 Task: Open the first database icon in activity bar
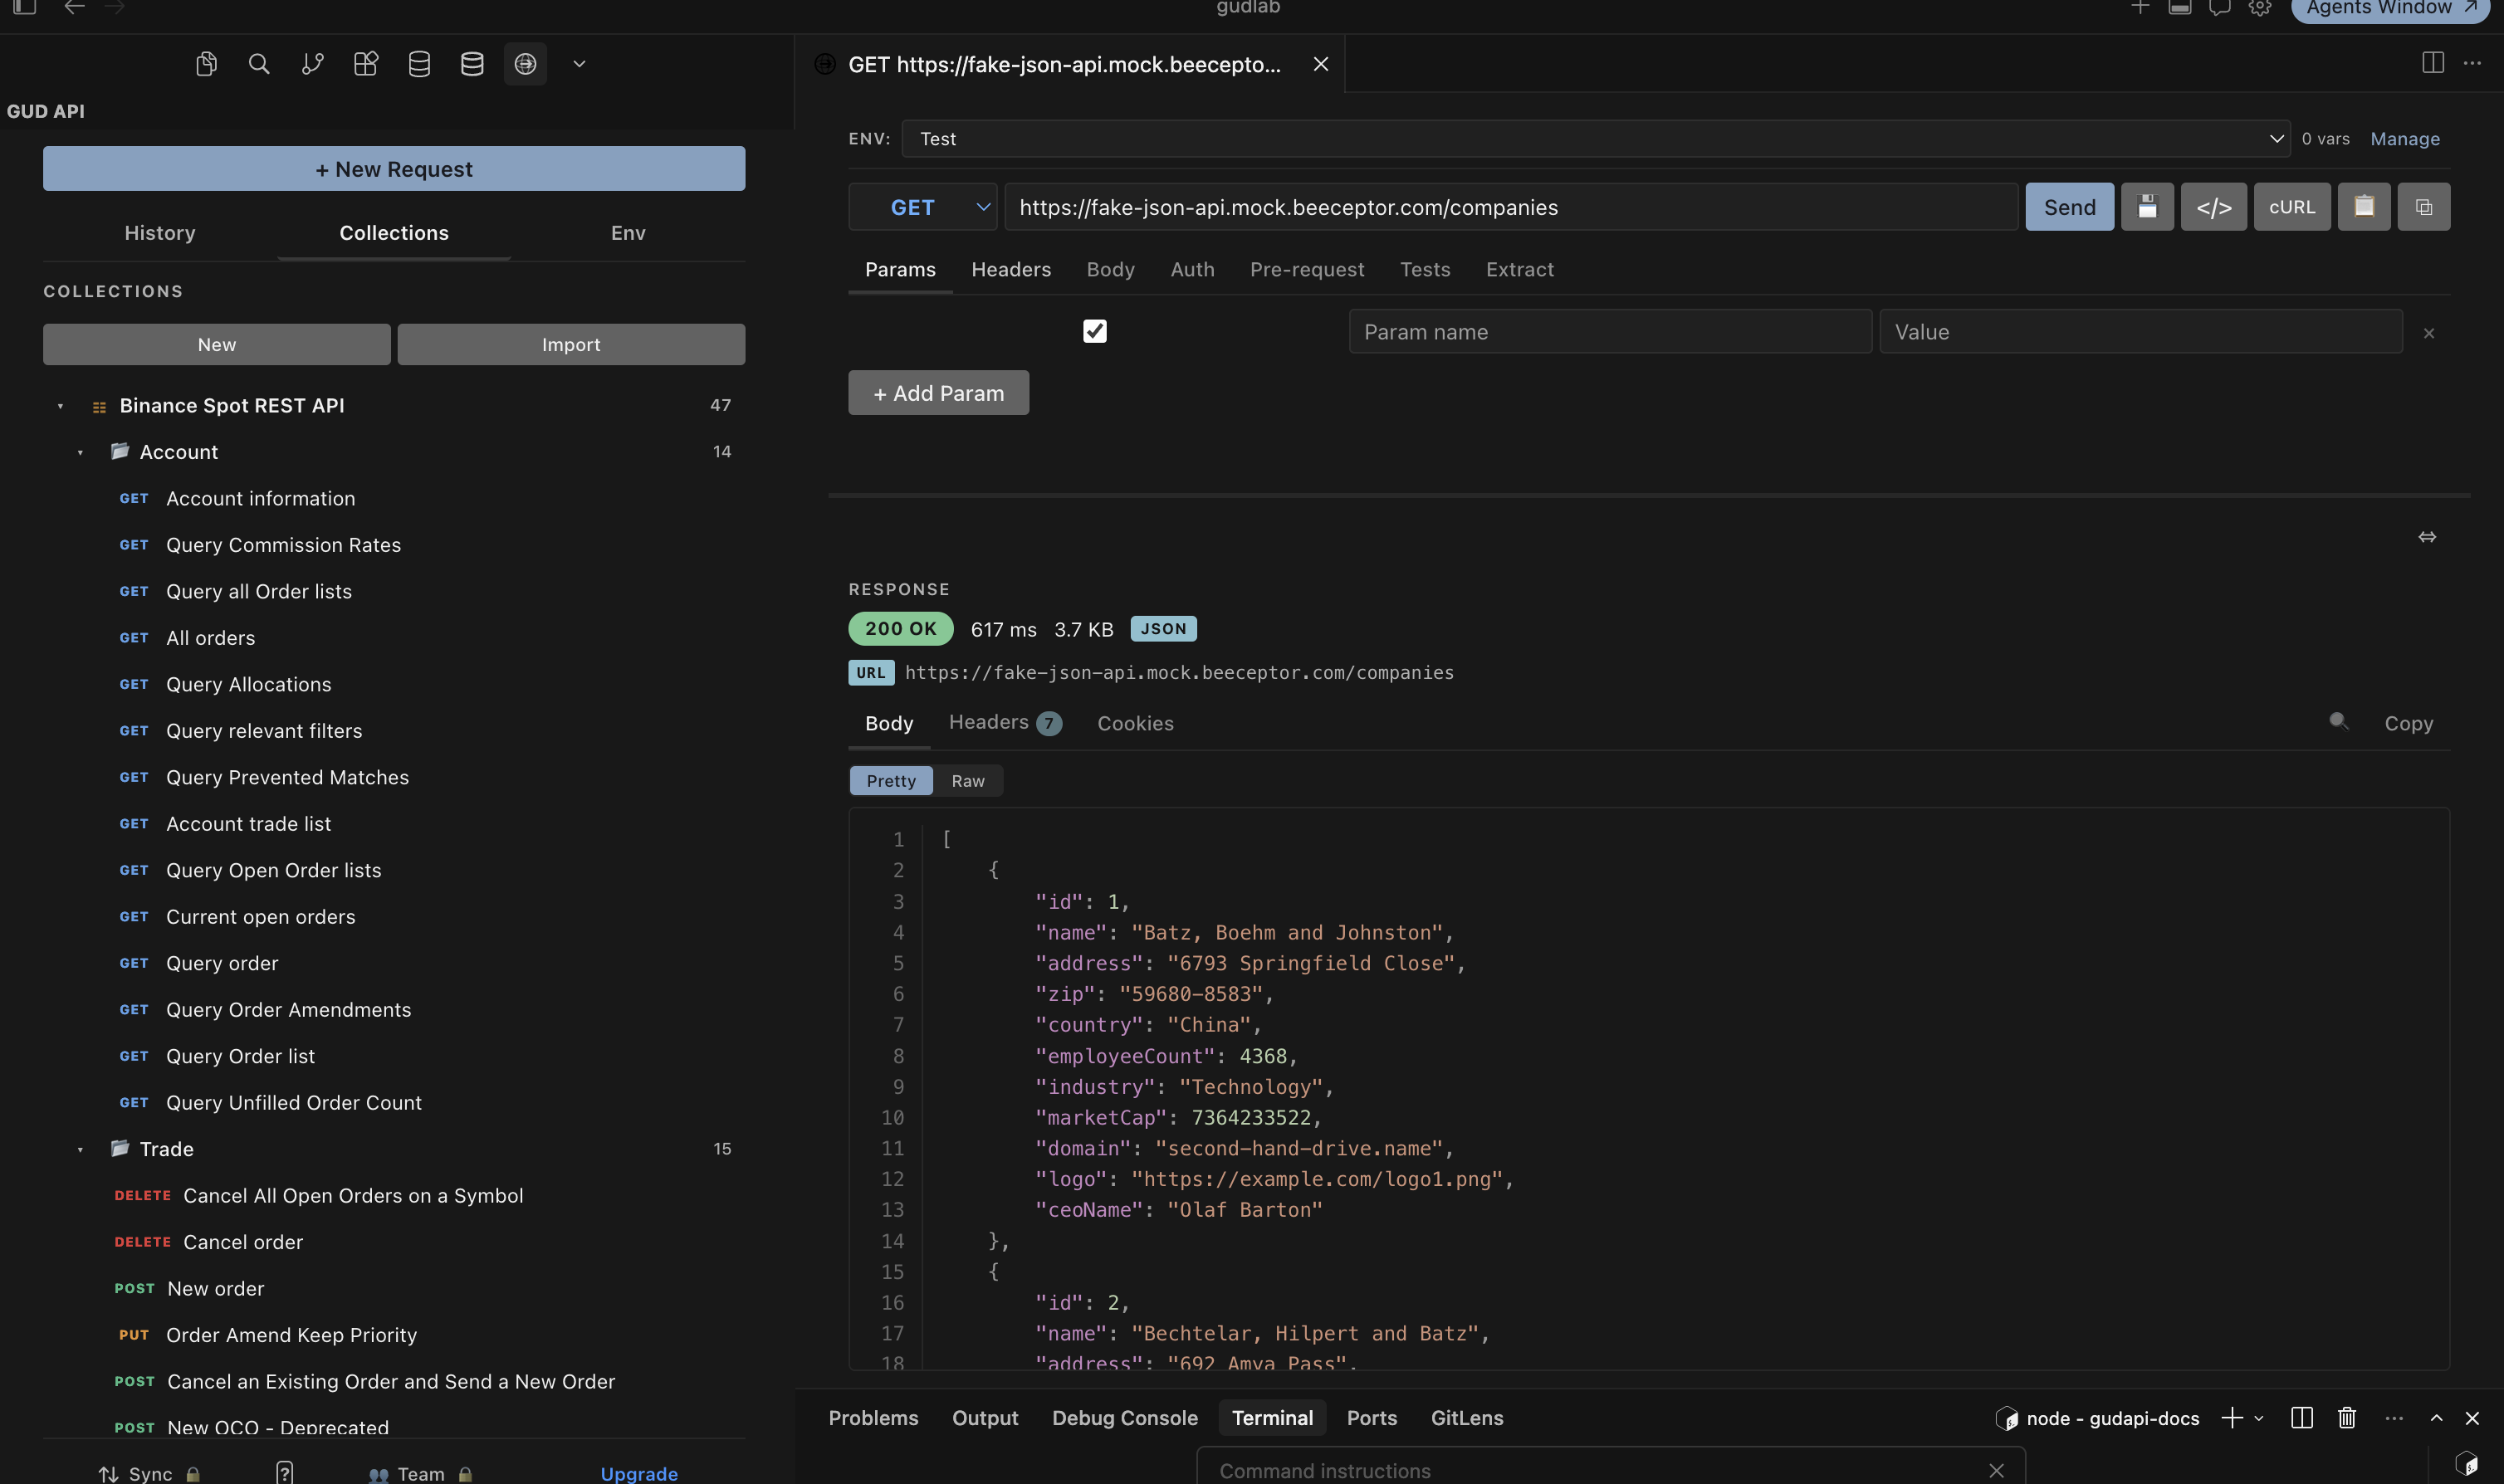419,64
